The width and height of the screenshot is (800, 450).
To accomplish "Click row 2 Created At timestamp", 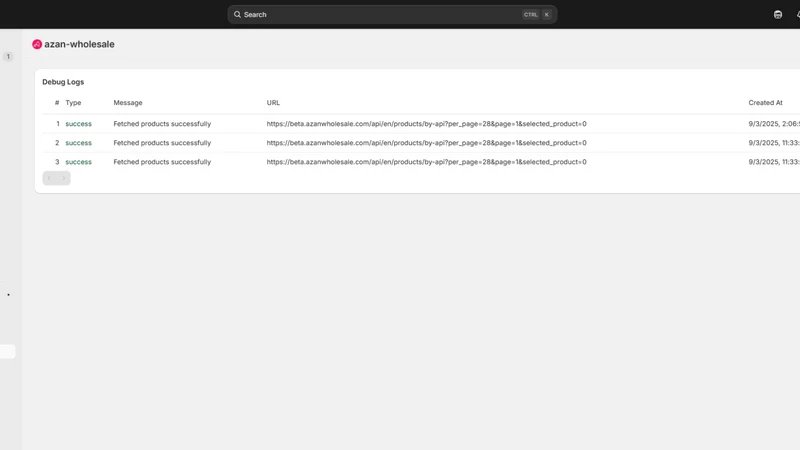I will [774, 143].
